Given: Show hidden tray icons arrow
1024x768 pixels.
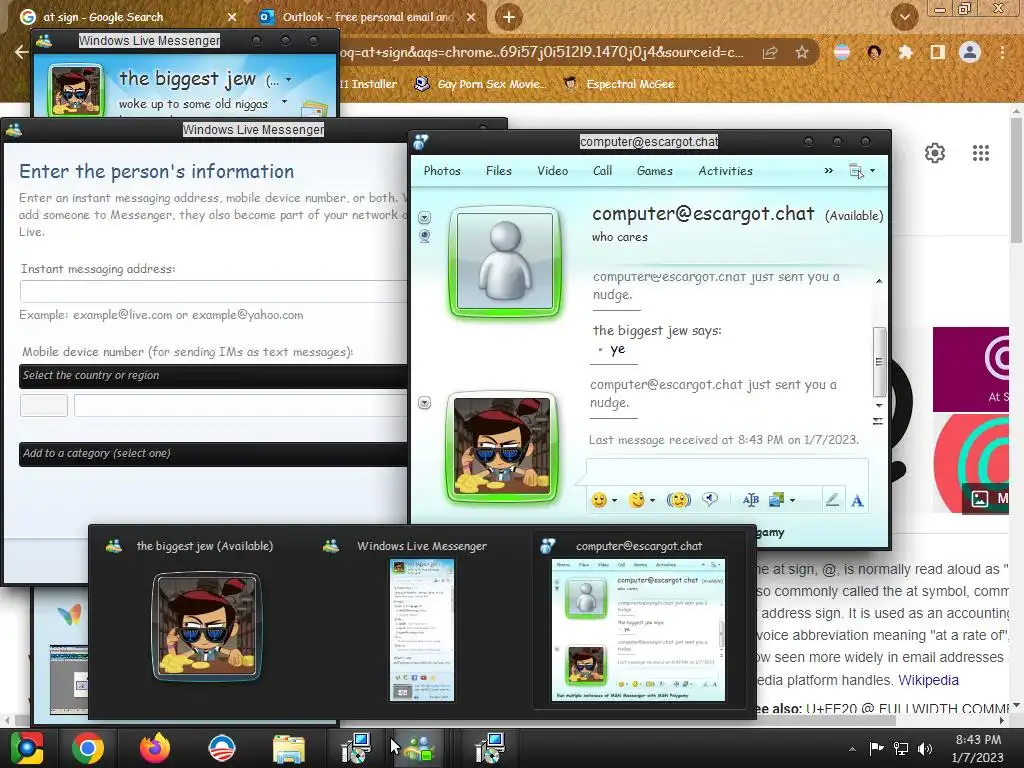Looking at the screenshot, I should [x=852, y=748].
